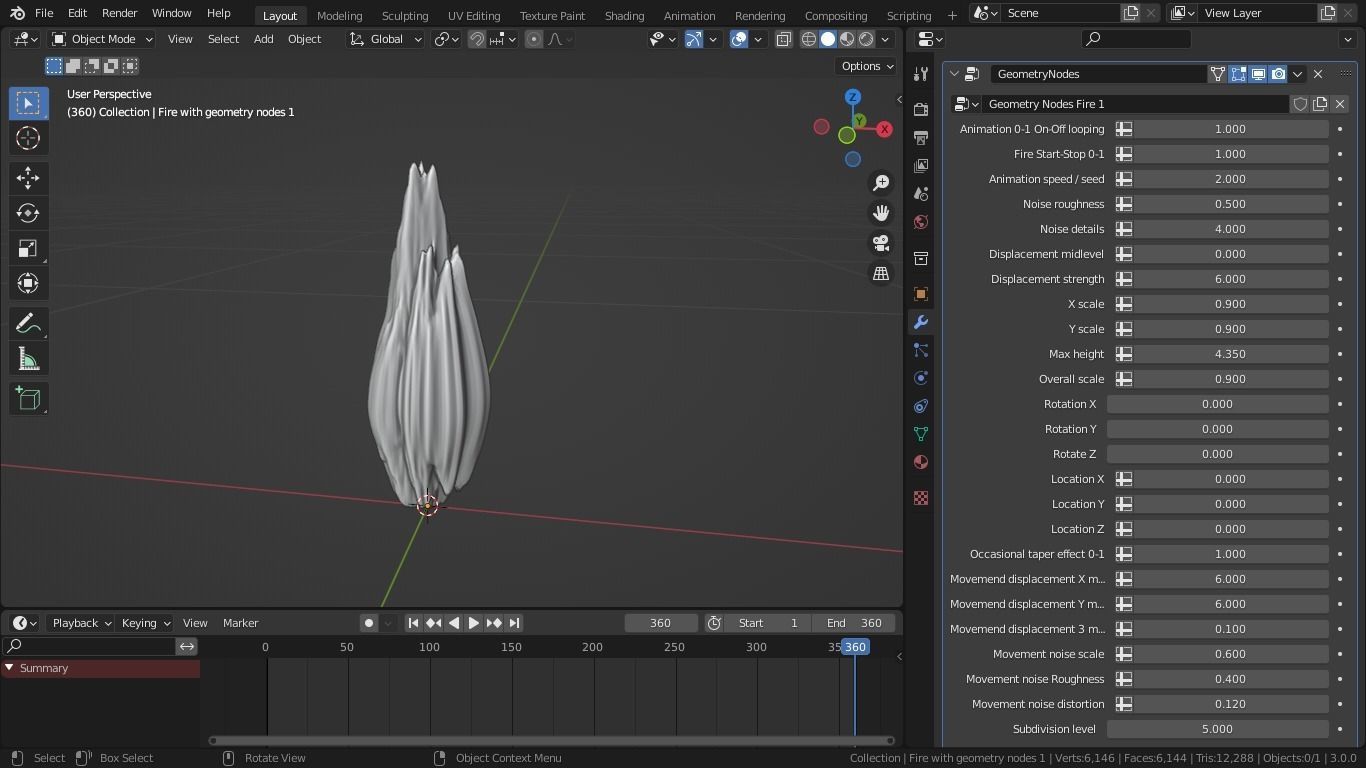Activate the Move tool

[x=28, y=178]
